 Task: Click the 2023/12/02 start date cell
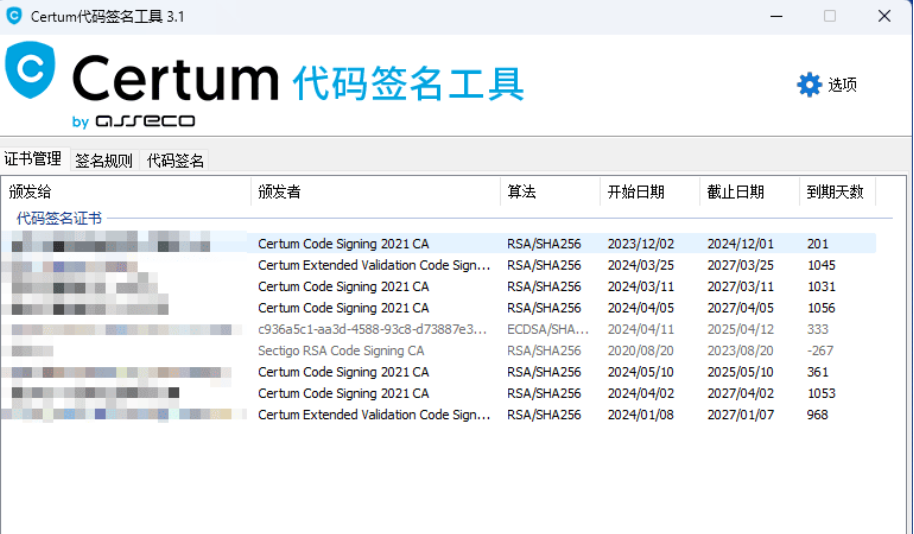(641, 244)
